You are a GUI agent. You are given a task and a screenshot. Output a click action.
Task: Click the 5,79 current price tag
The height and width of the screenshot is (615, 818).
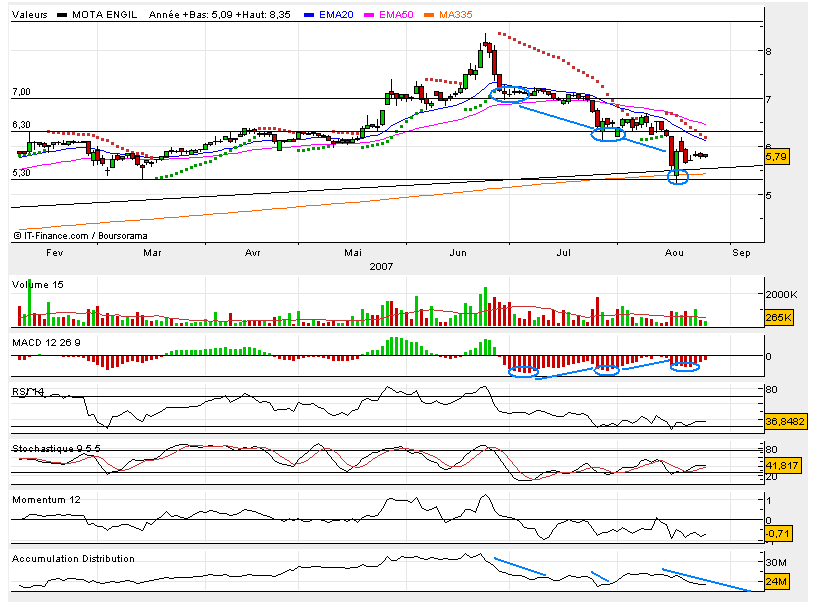coord(777,156)
